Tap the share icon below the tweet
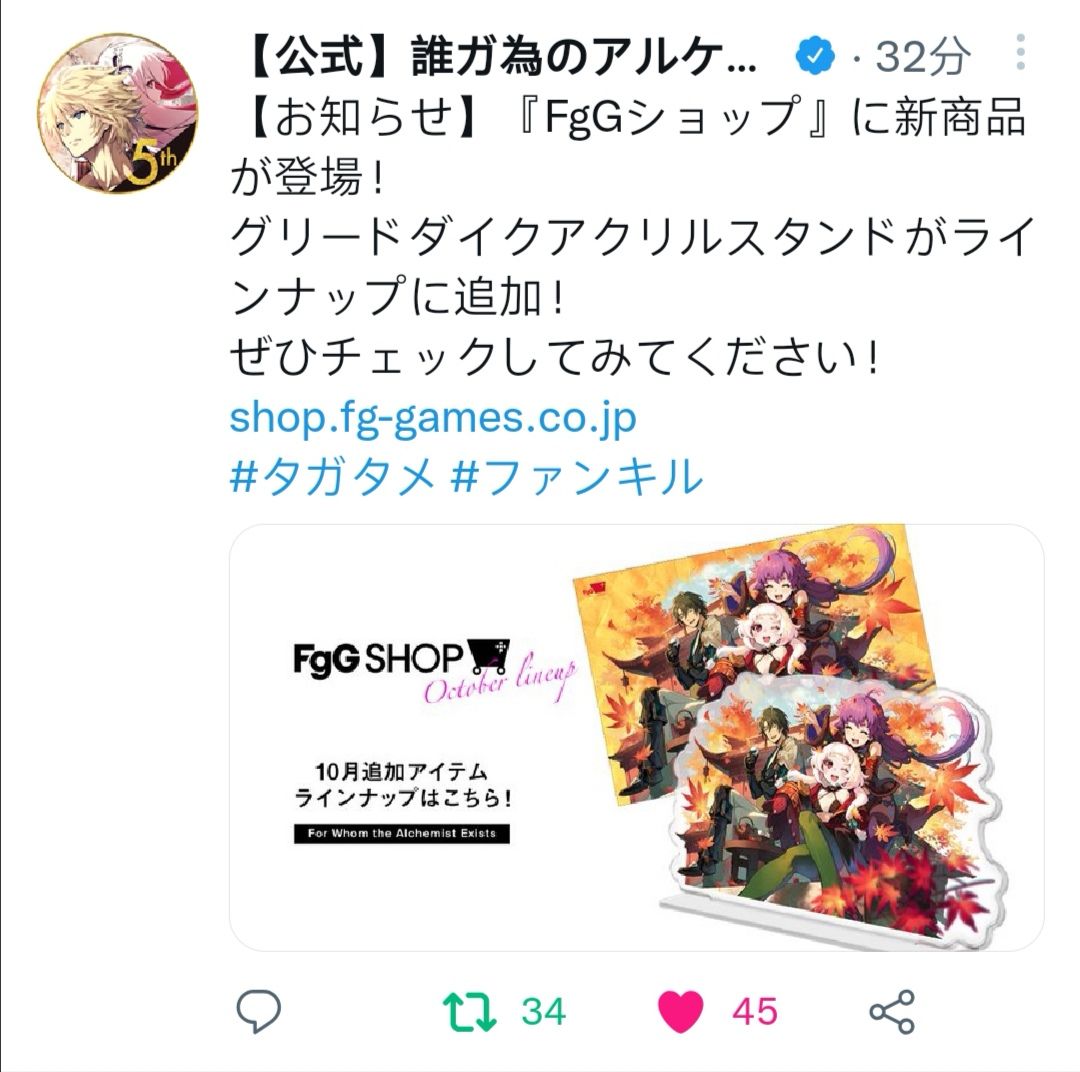 [x=893, y=1011]
